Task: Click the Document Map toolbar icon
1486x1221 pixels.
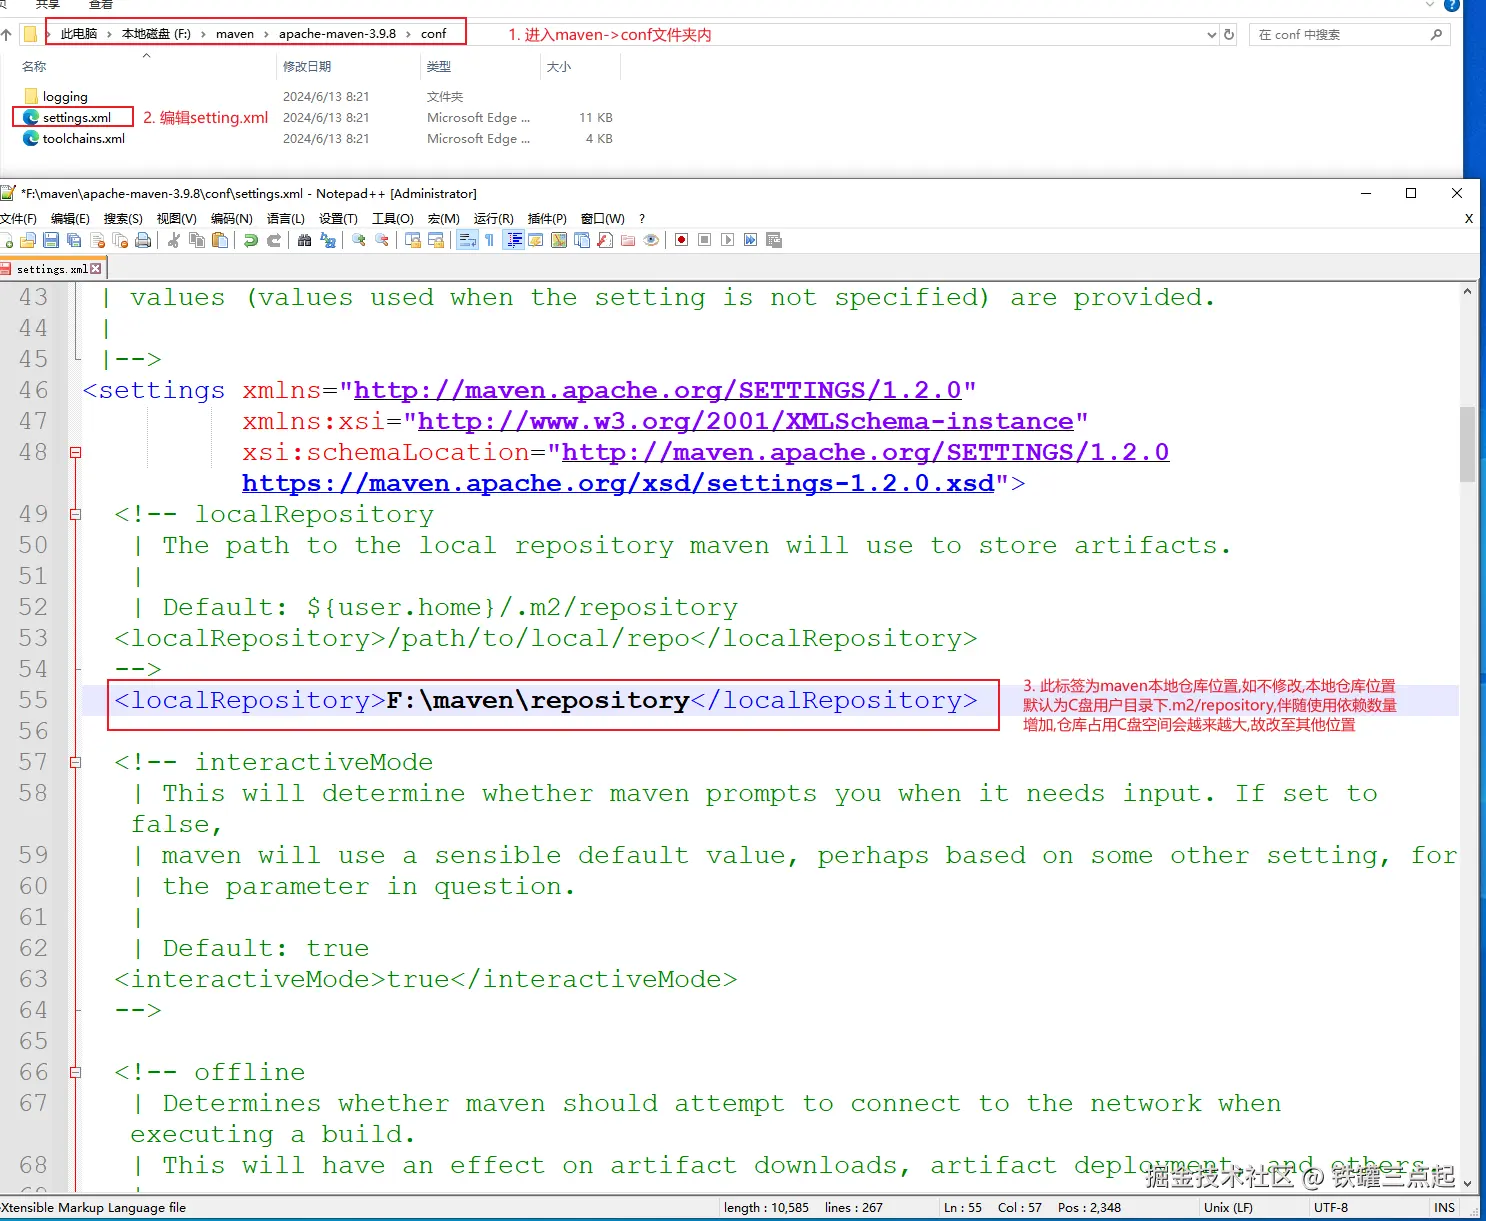Action: (x=559, y=240)
